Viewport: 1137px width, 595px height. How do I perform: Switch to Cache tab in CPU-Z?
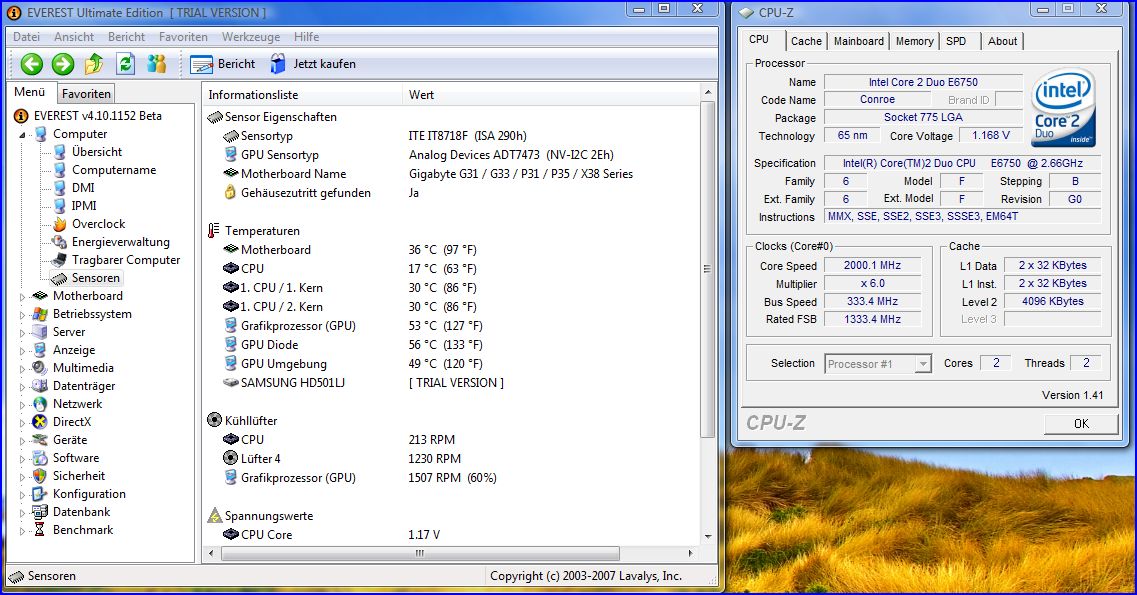coord(806,41)
